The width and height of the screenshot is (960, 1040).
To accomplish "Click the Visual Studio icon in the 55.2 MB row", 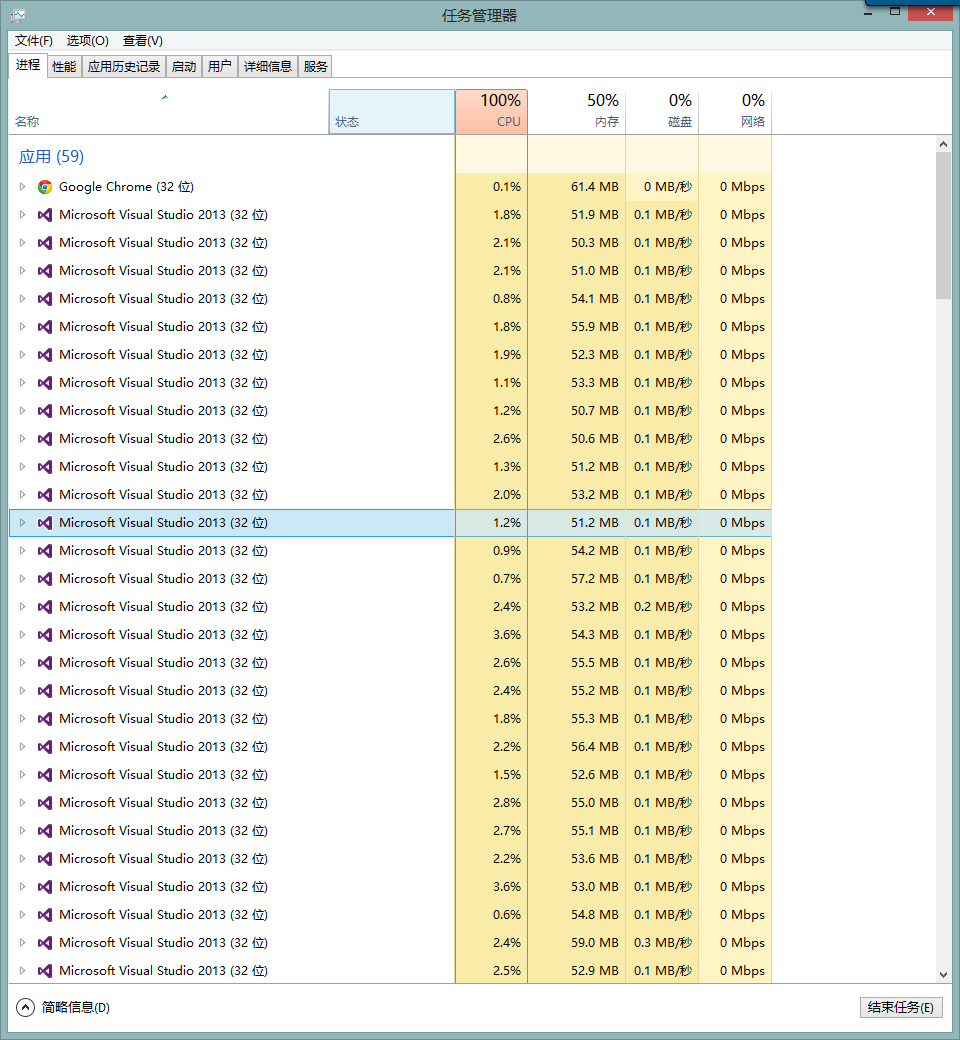I will point(44,690).
